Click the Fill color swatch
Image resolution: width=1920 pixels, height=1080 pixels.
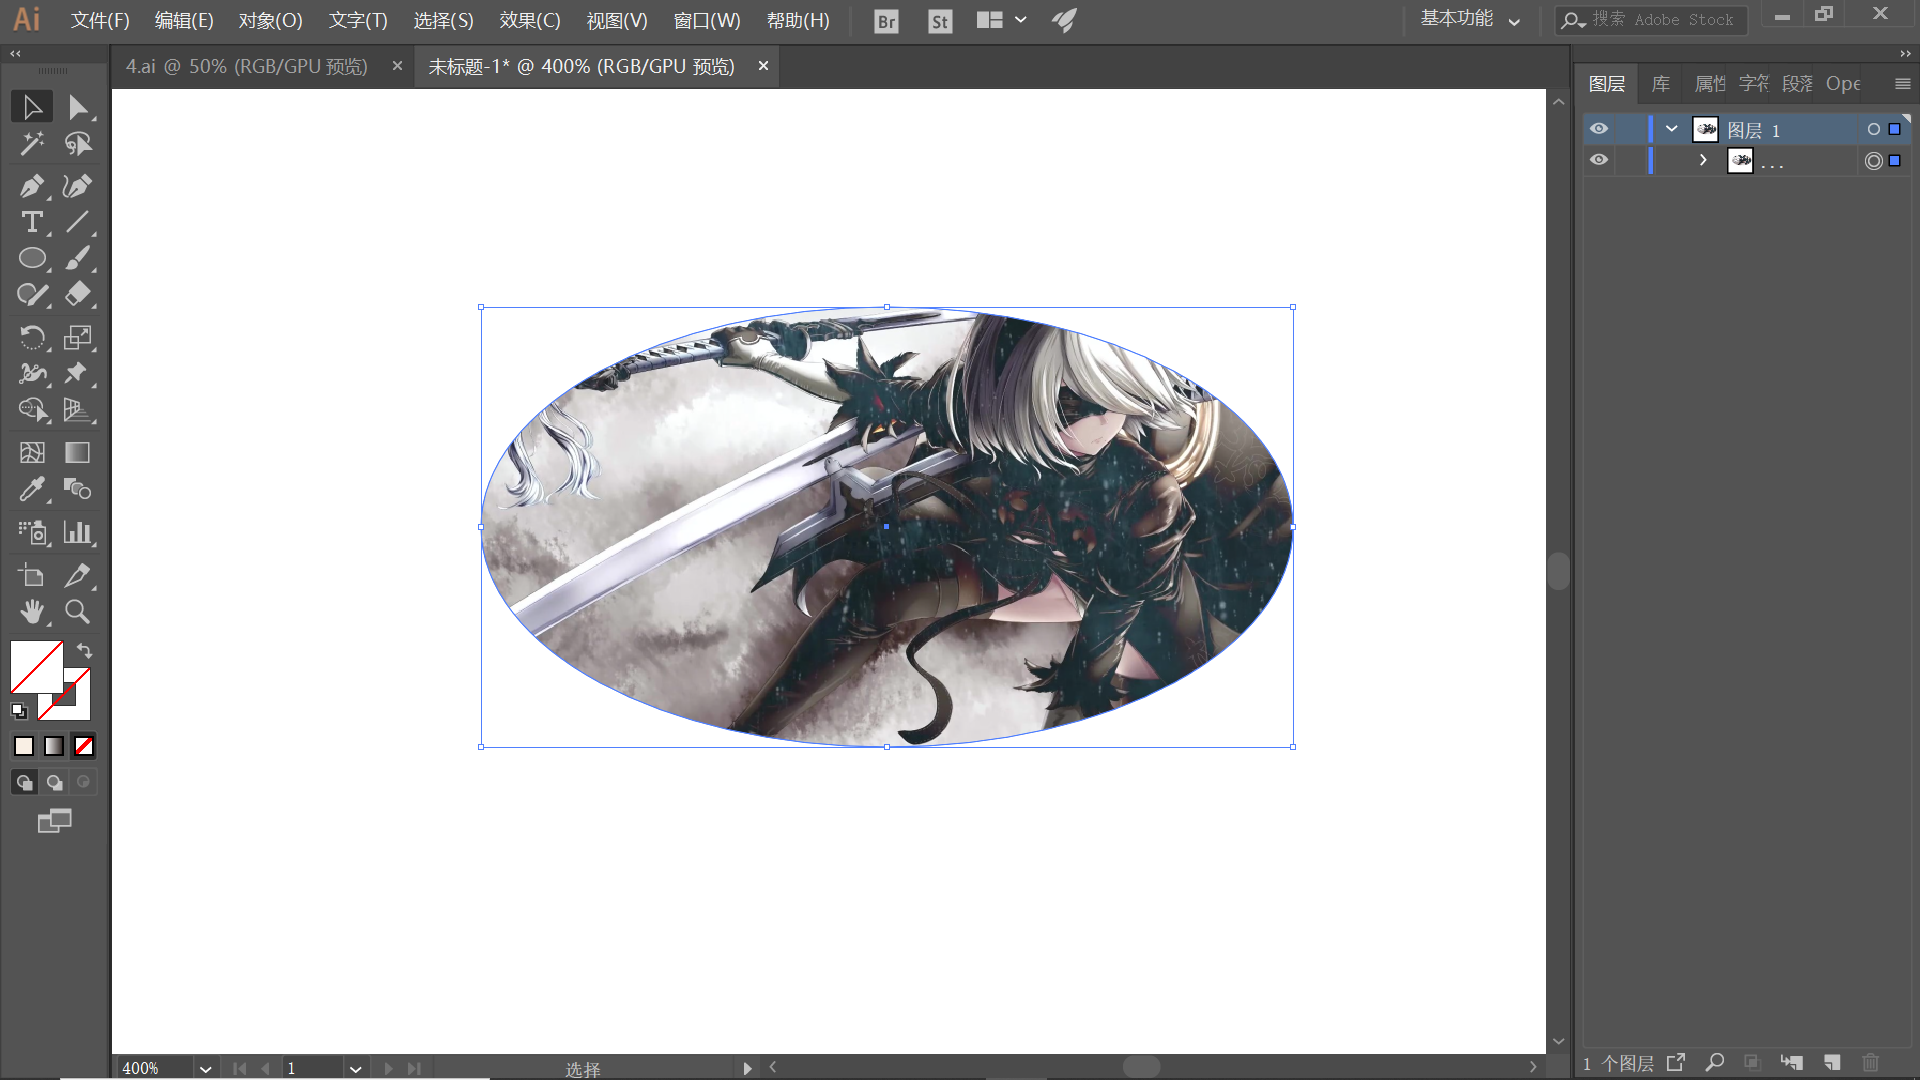[37, 667]
